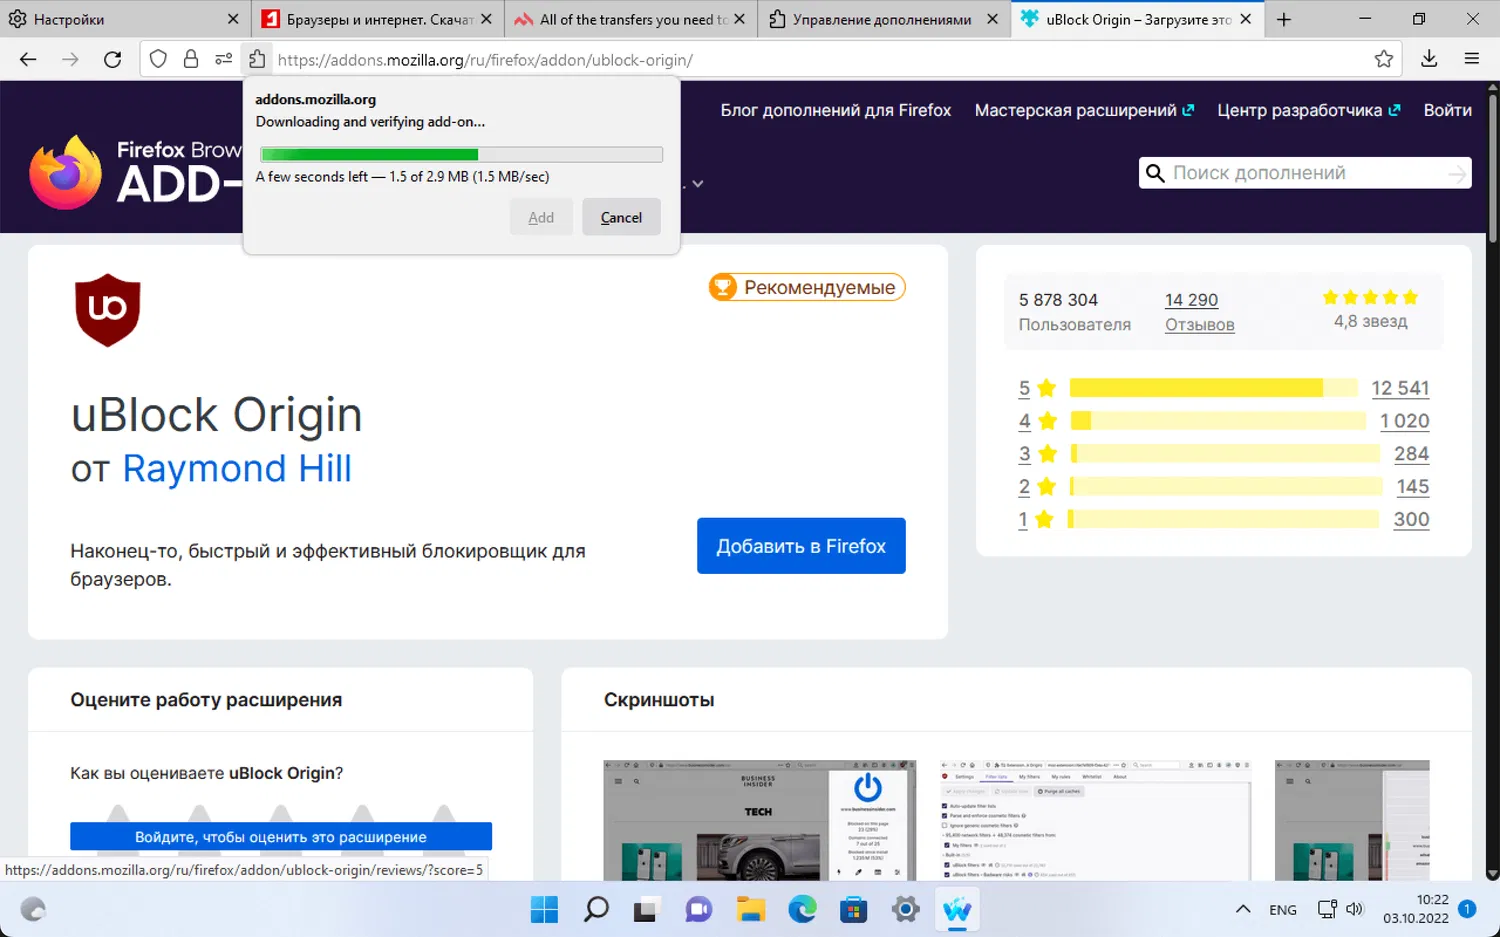Viewport: 1500px width, 937px height.
Task: Open the site permissions icon in address bar
Action: click(x=224, y=60)
